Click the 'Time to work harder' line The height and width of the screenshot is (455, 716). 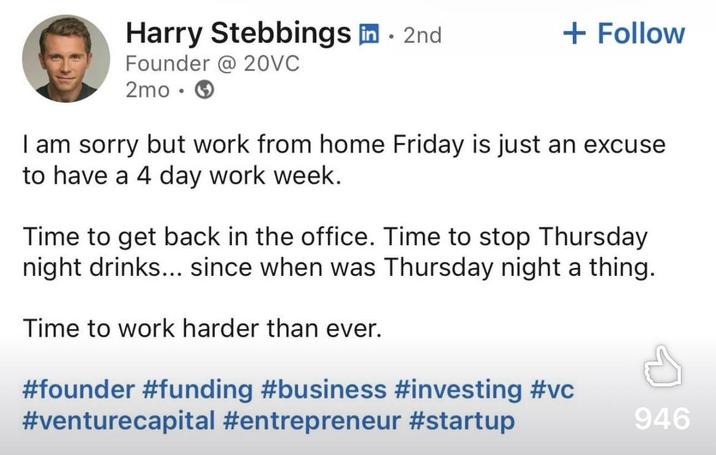click(202, 328)
